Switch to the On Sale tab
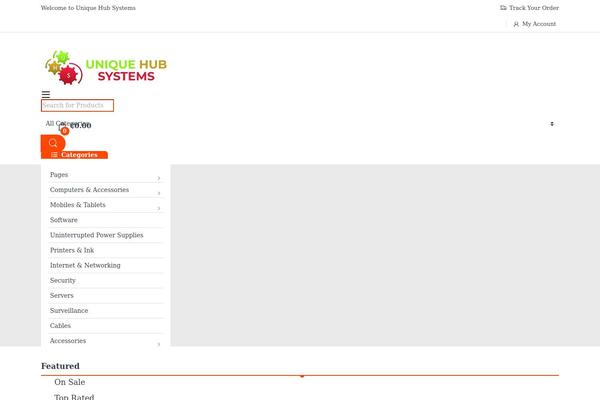Screen dimensions: 600x400 pos(70,382)
